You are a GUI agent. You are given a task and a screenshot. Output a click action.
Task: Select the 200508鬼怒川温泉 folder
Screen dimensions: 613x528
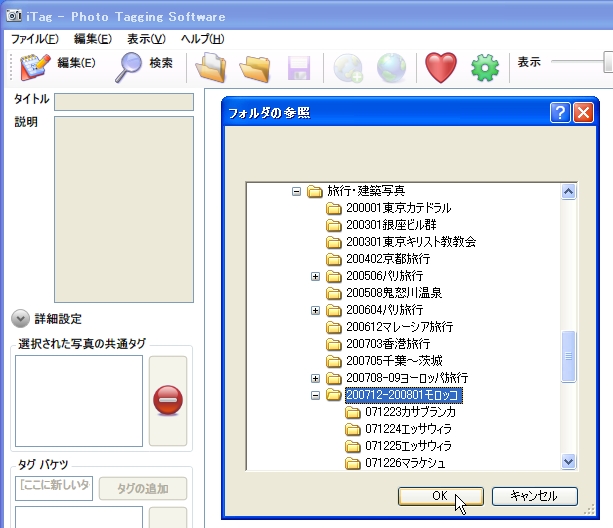[394, 293]
